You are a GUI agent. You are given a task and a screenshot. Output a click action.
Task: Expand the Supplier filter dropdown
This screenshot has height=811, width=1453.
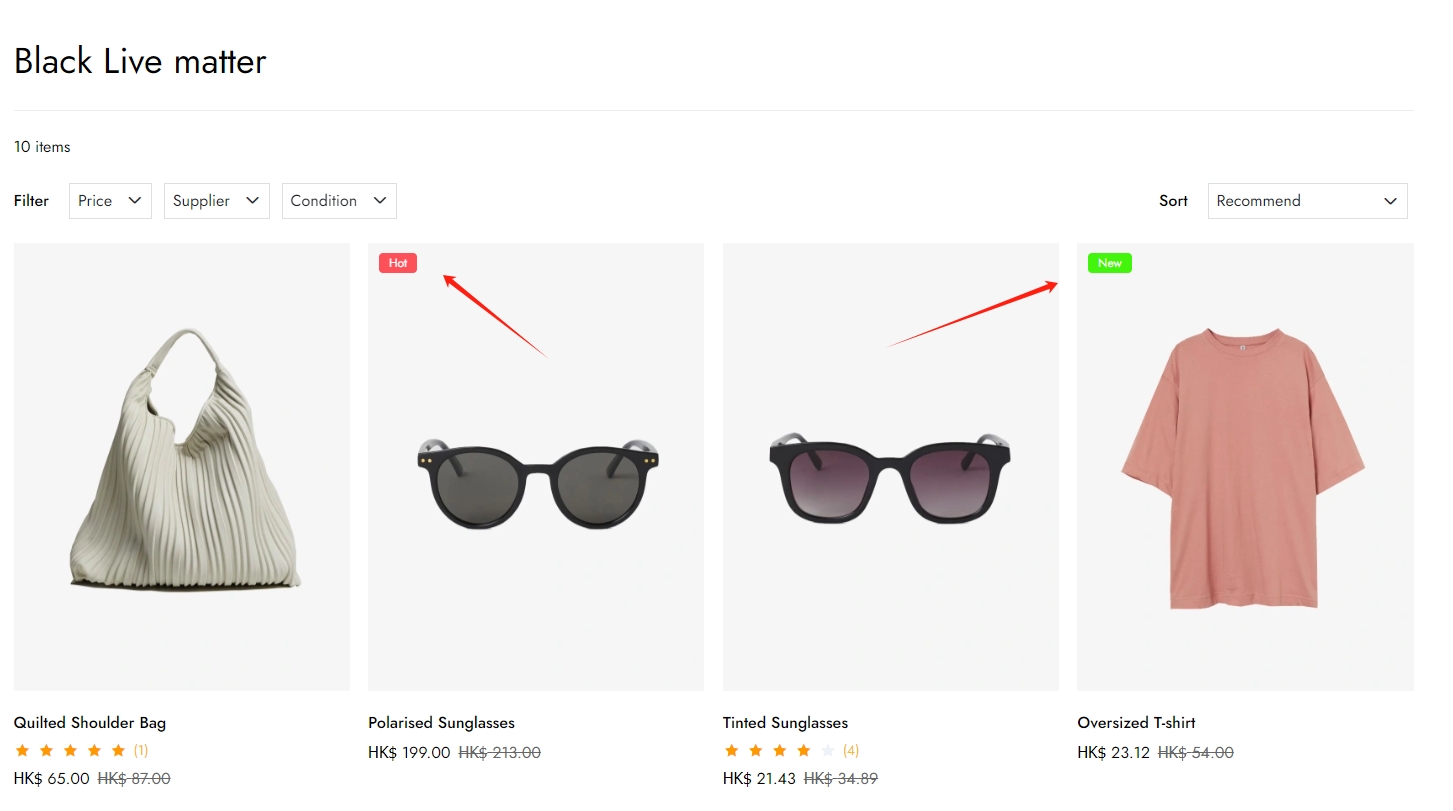point(216,201)
